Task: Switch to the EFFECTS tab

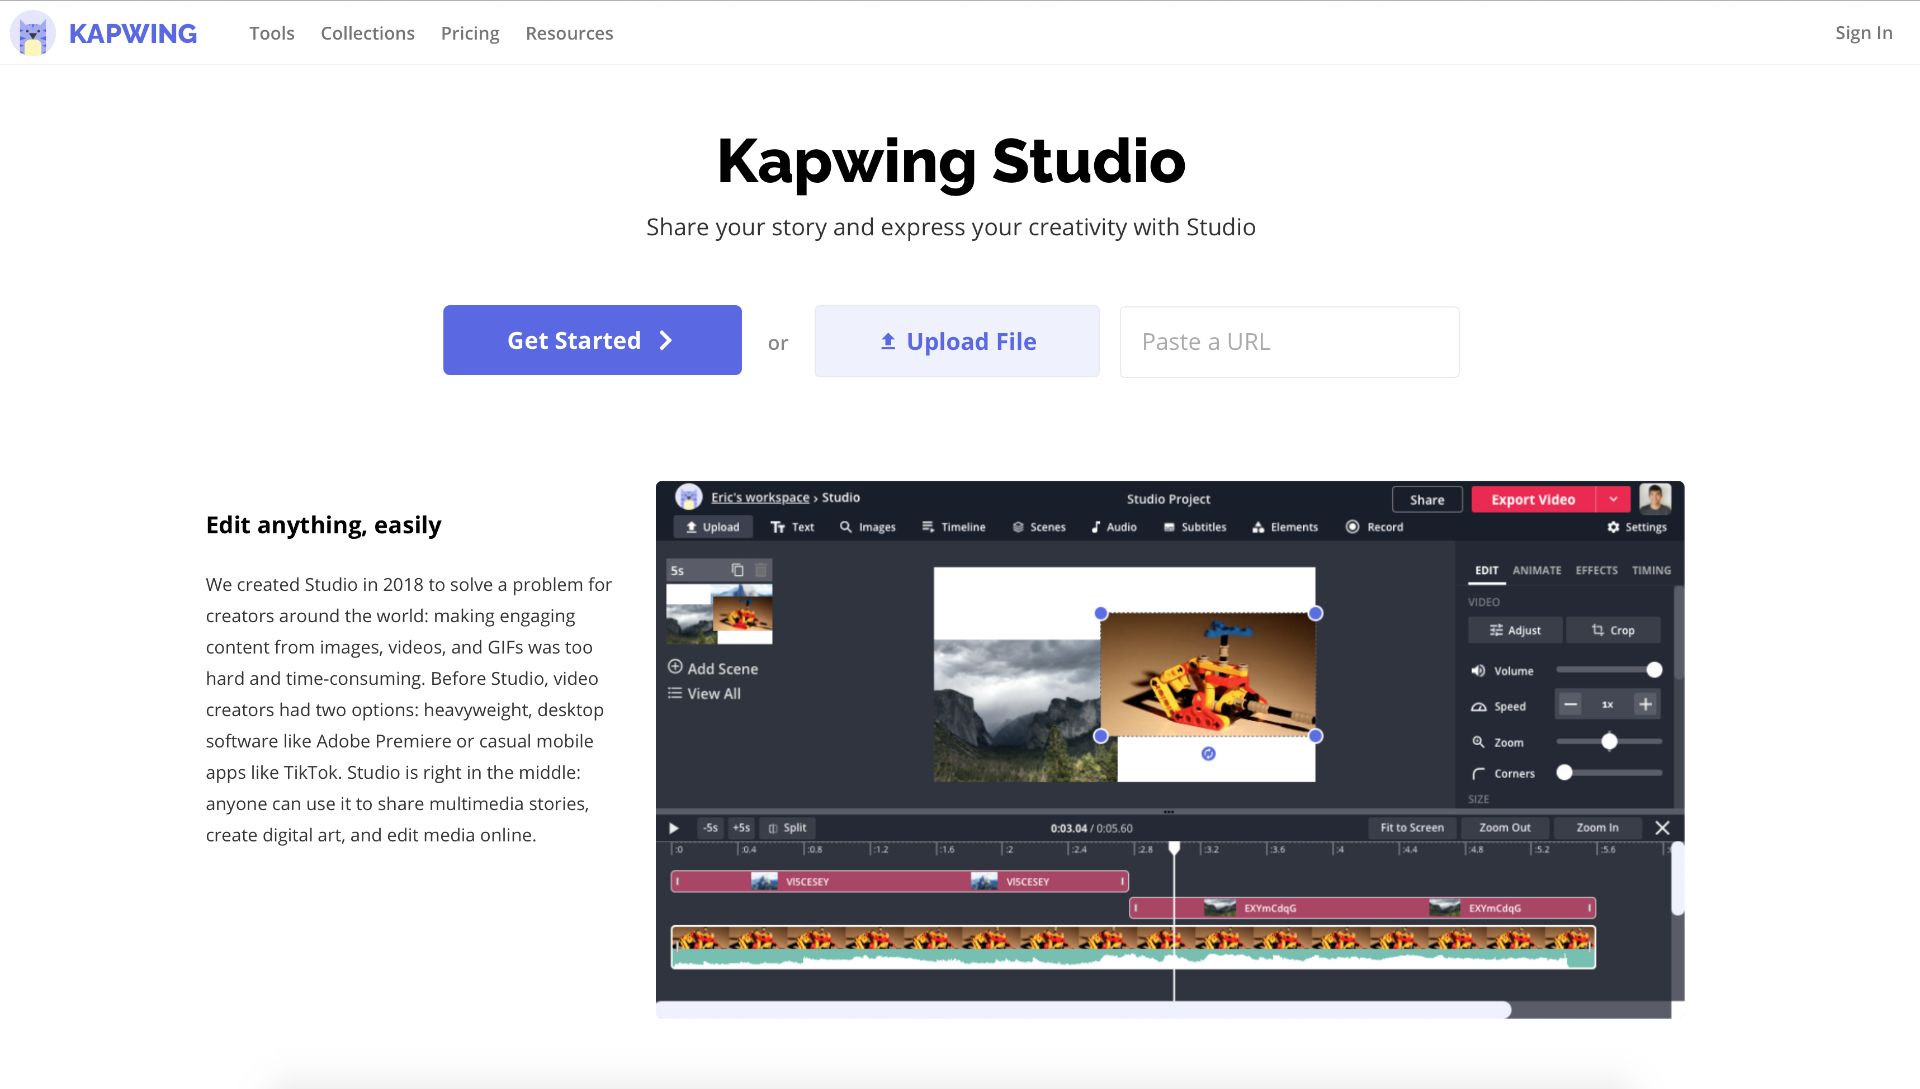Action: click(1596, 570)
